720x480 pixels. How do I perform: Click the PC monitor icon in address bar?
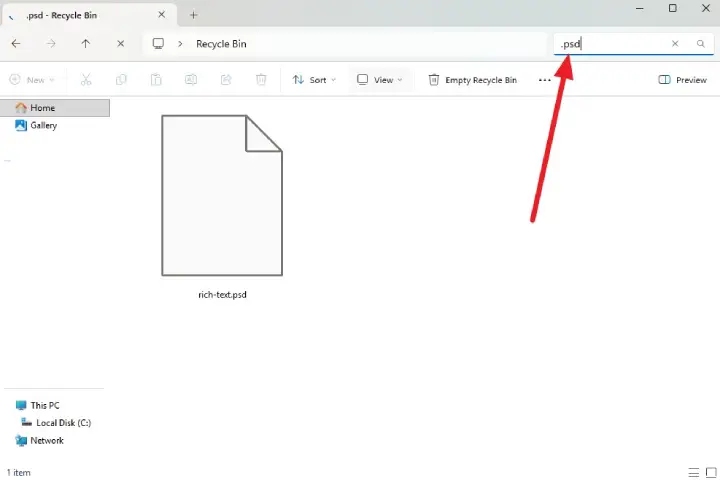[x=158, y=44]
